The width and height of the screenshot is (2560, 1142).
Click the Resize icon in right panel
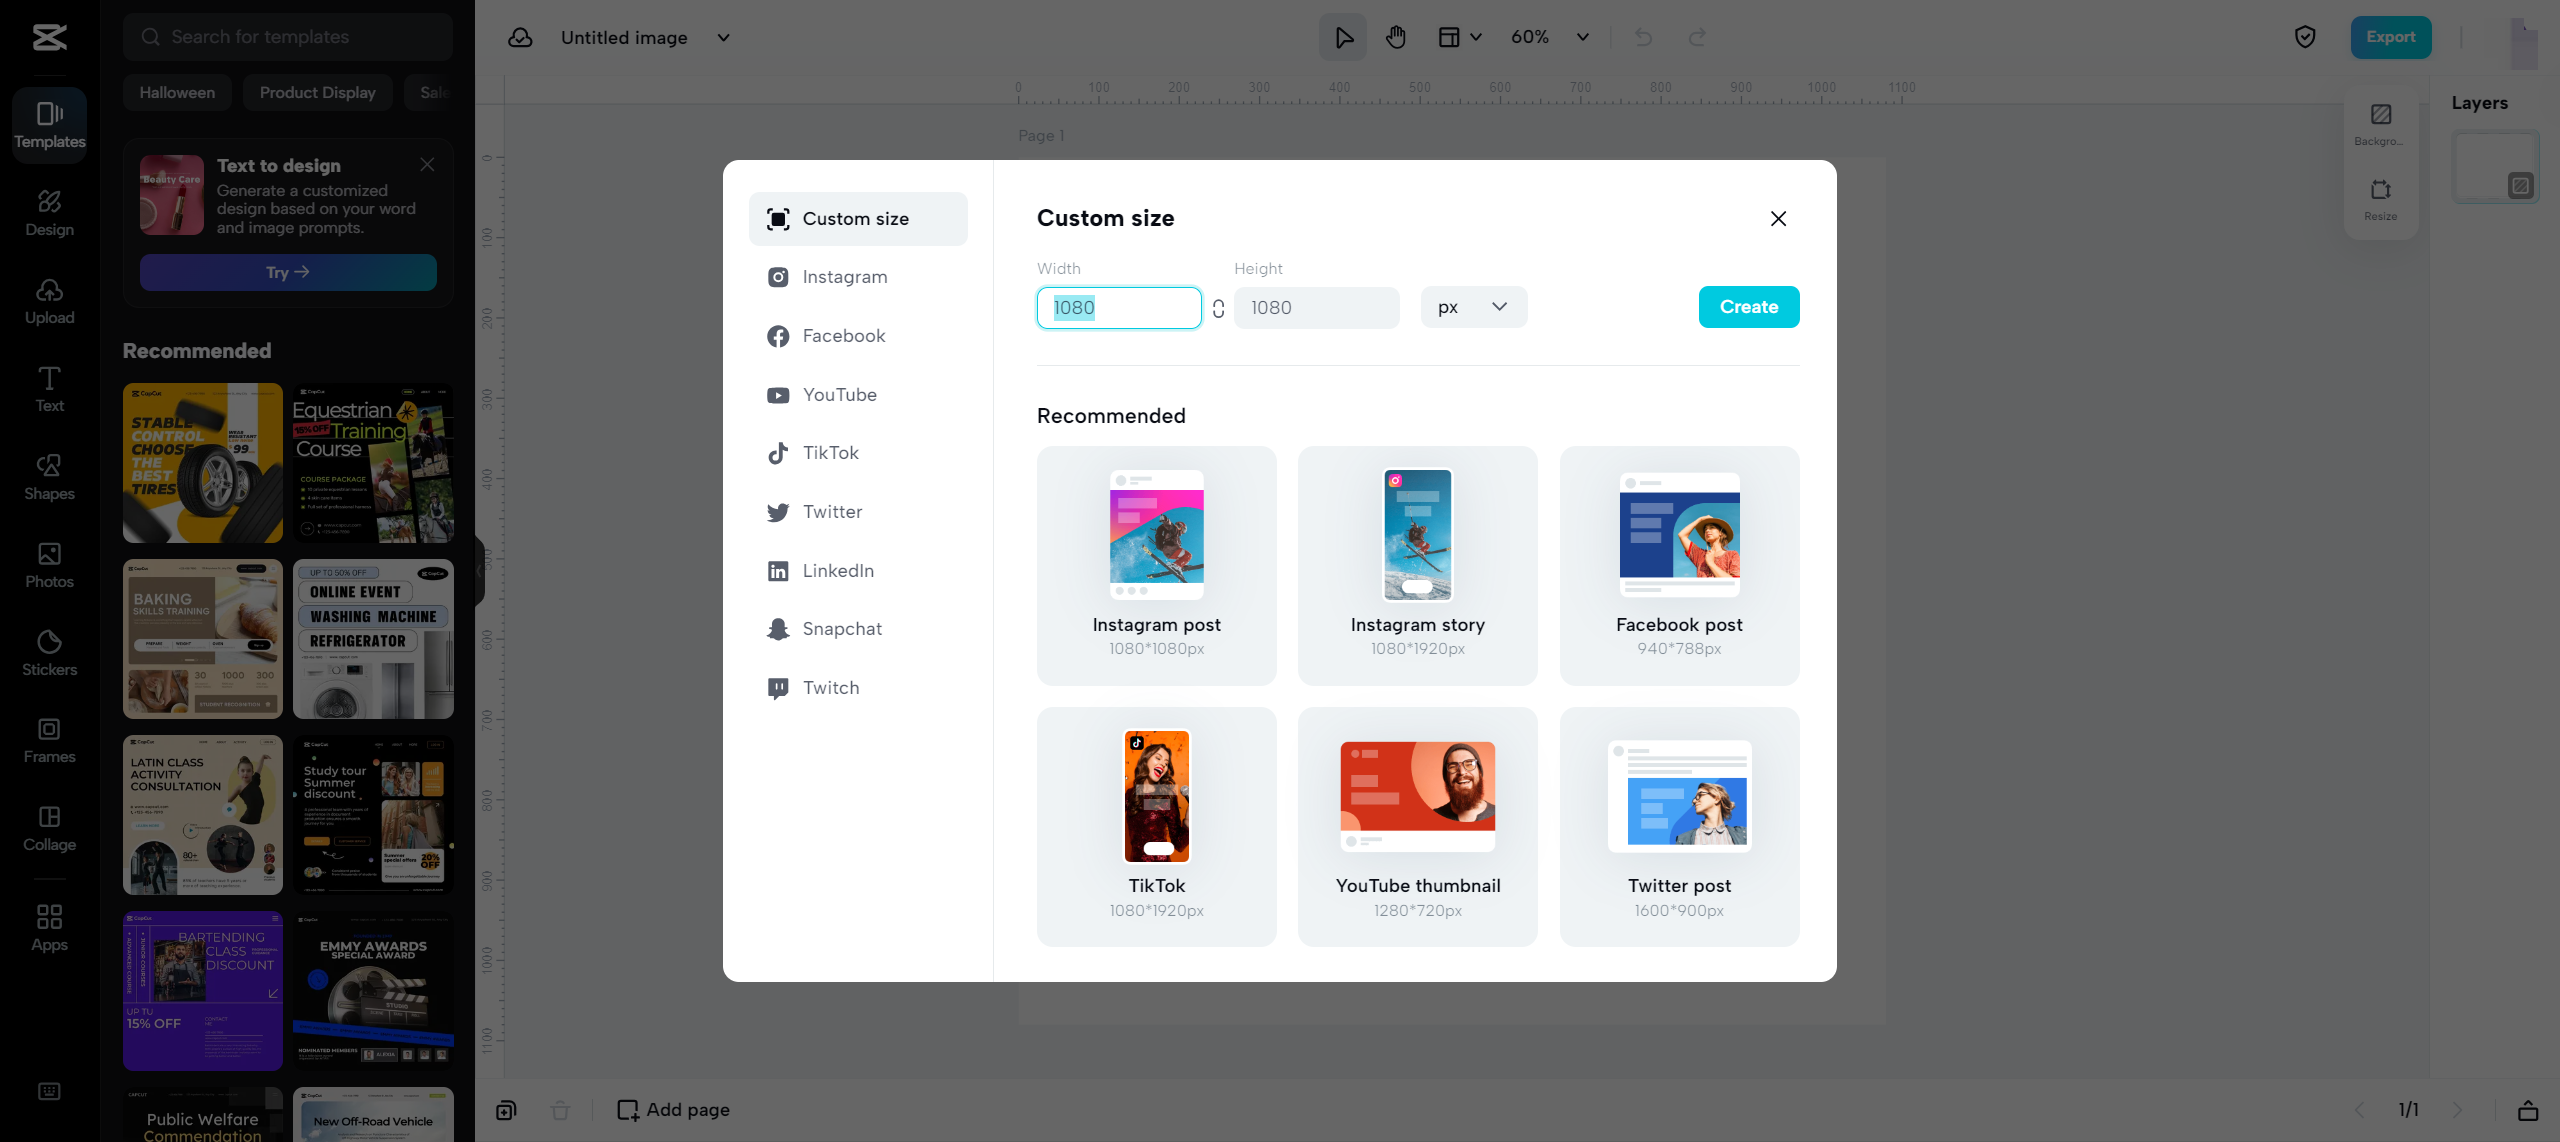click(2380, 198)
